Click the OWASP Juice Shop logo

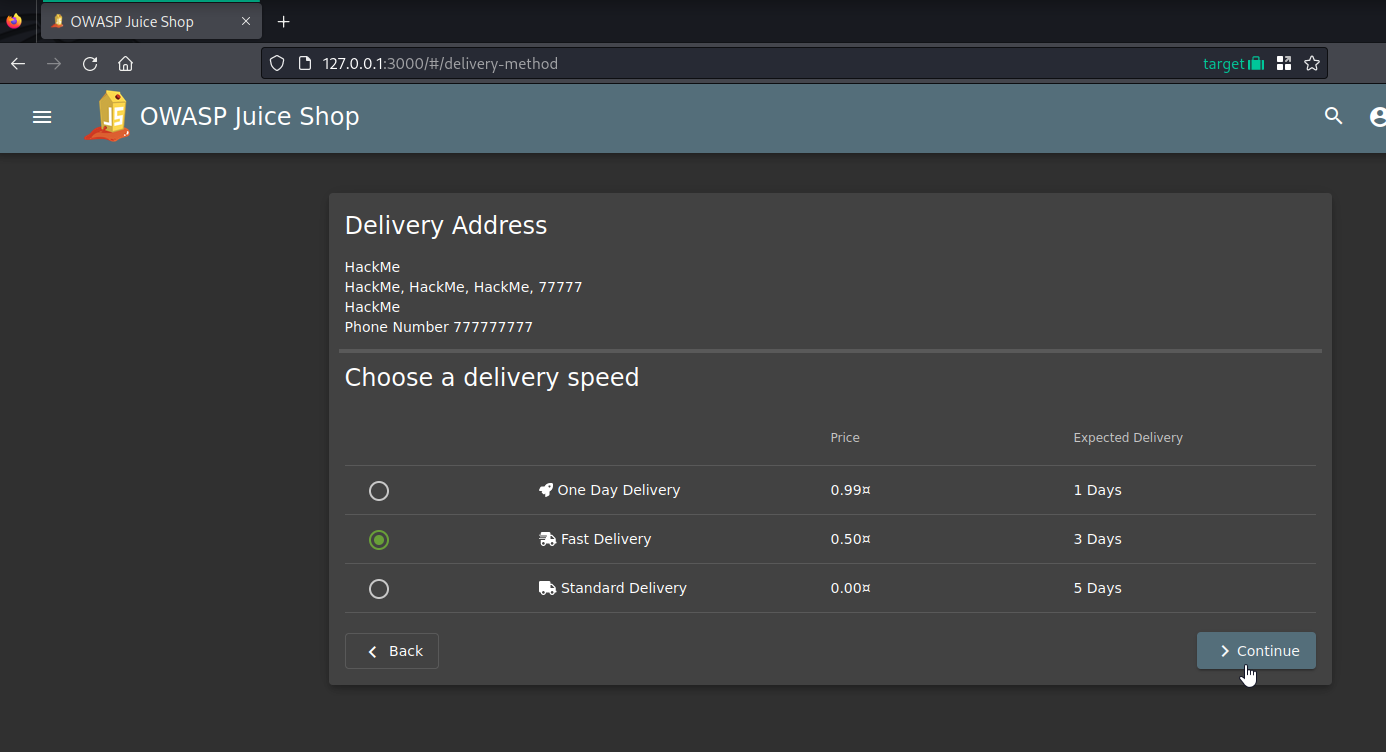tap(108, 116)
